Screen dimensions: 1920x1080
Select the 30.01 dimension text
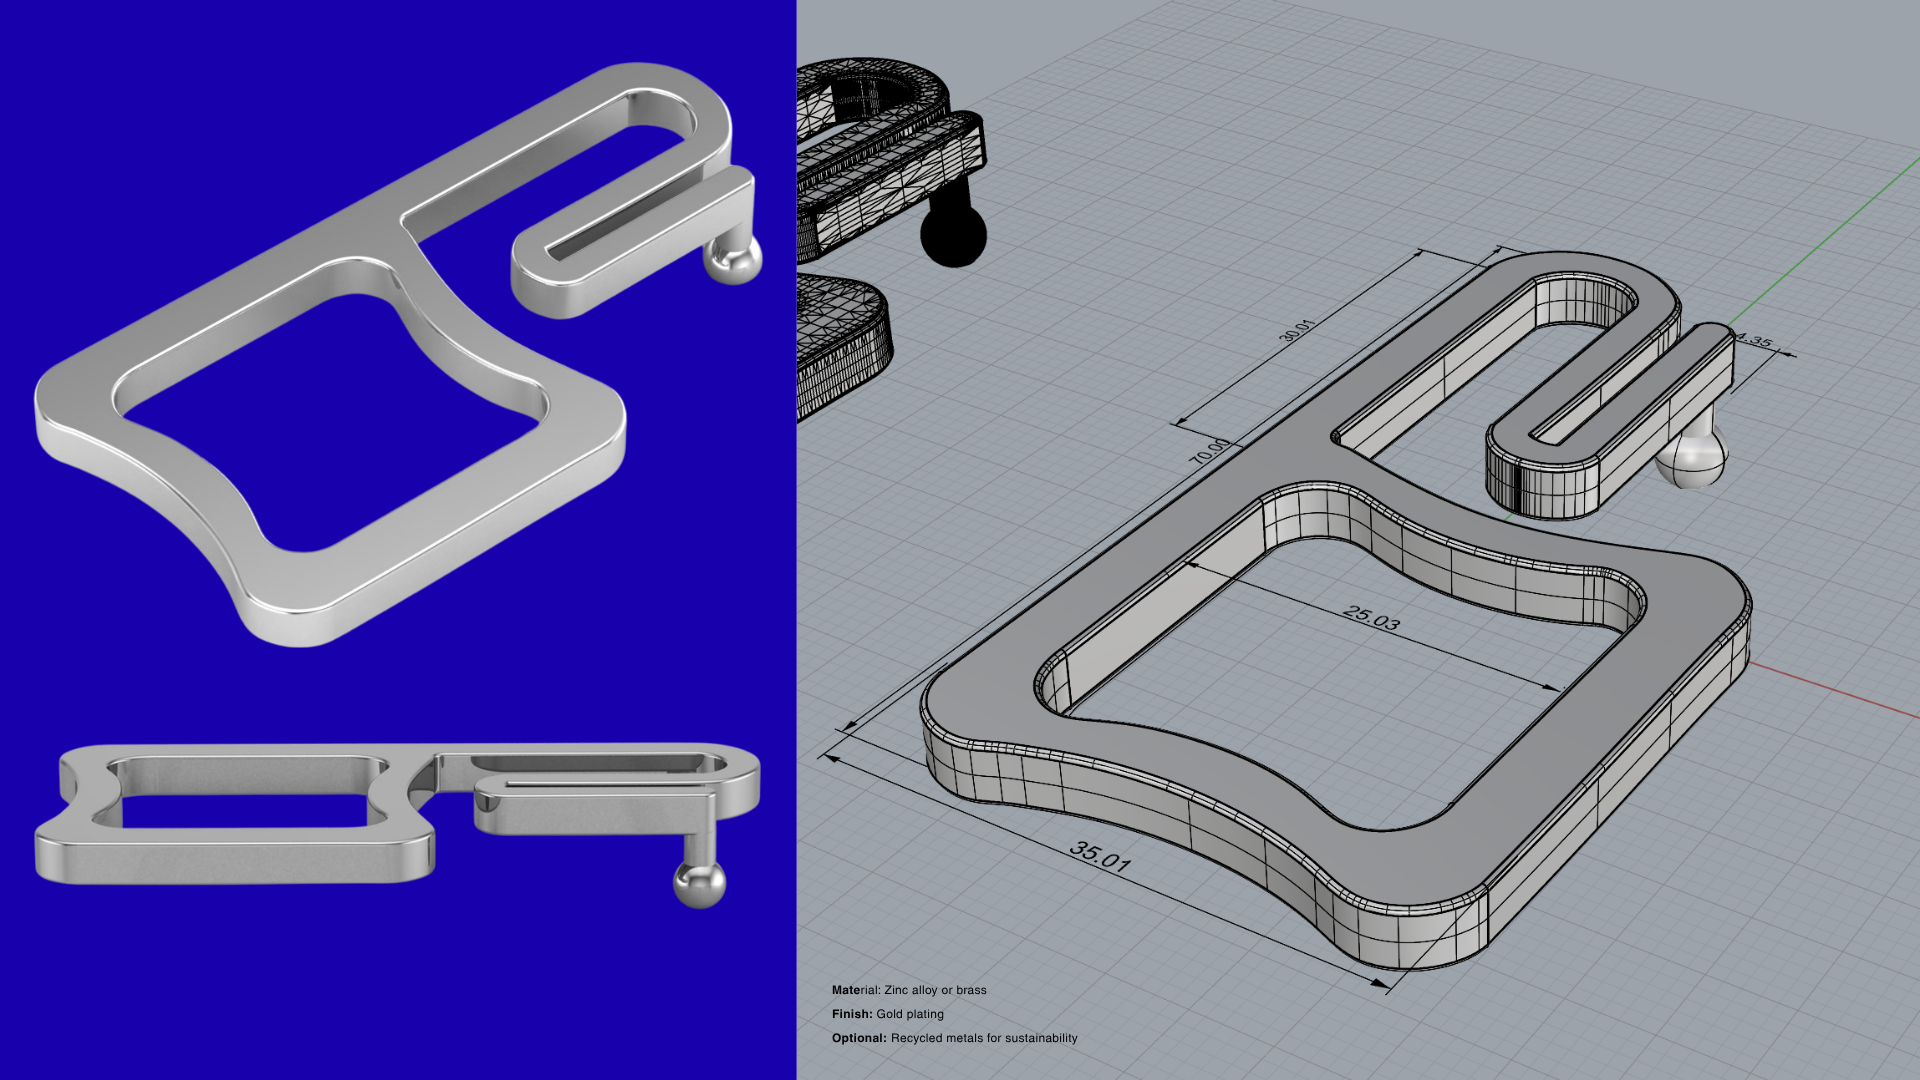pyautogui.click(x=1295, y=331)
